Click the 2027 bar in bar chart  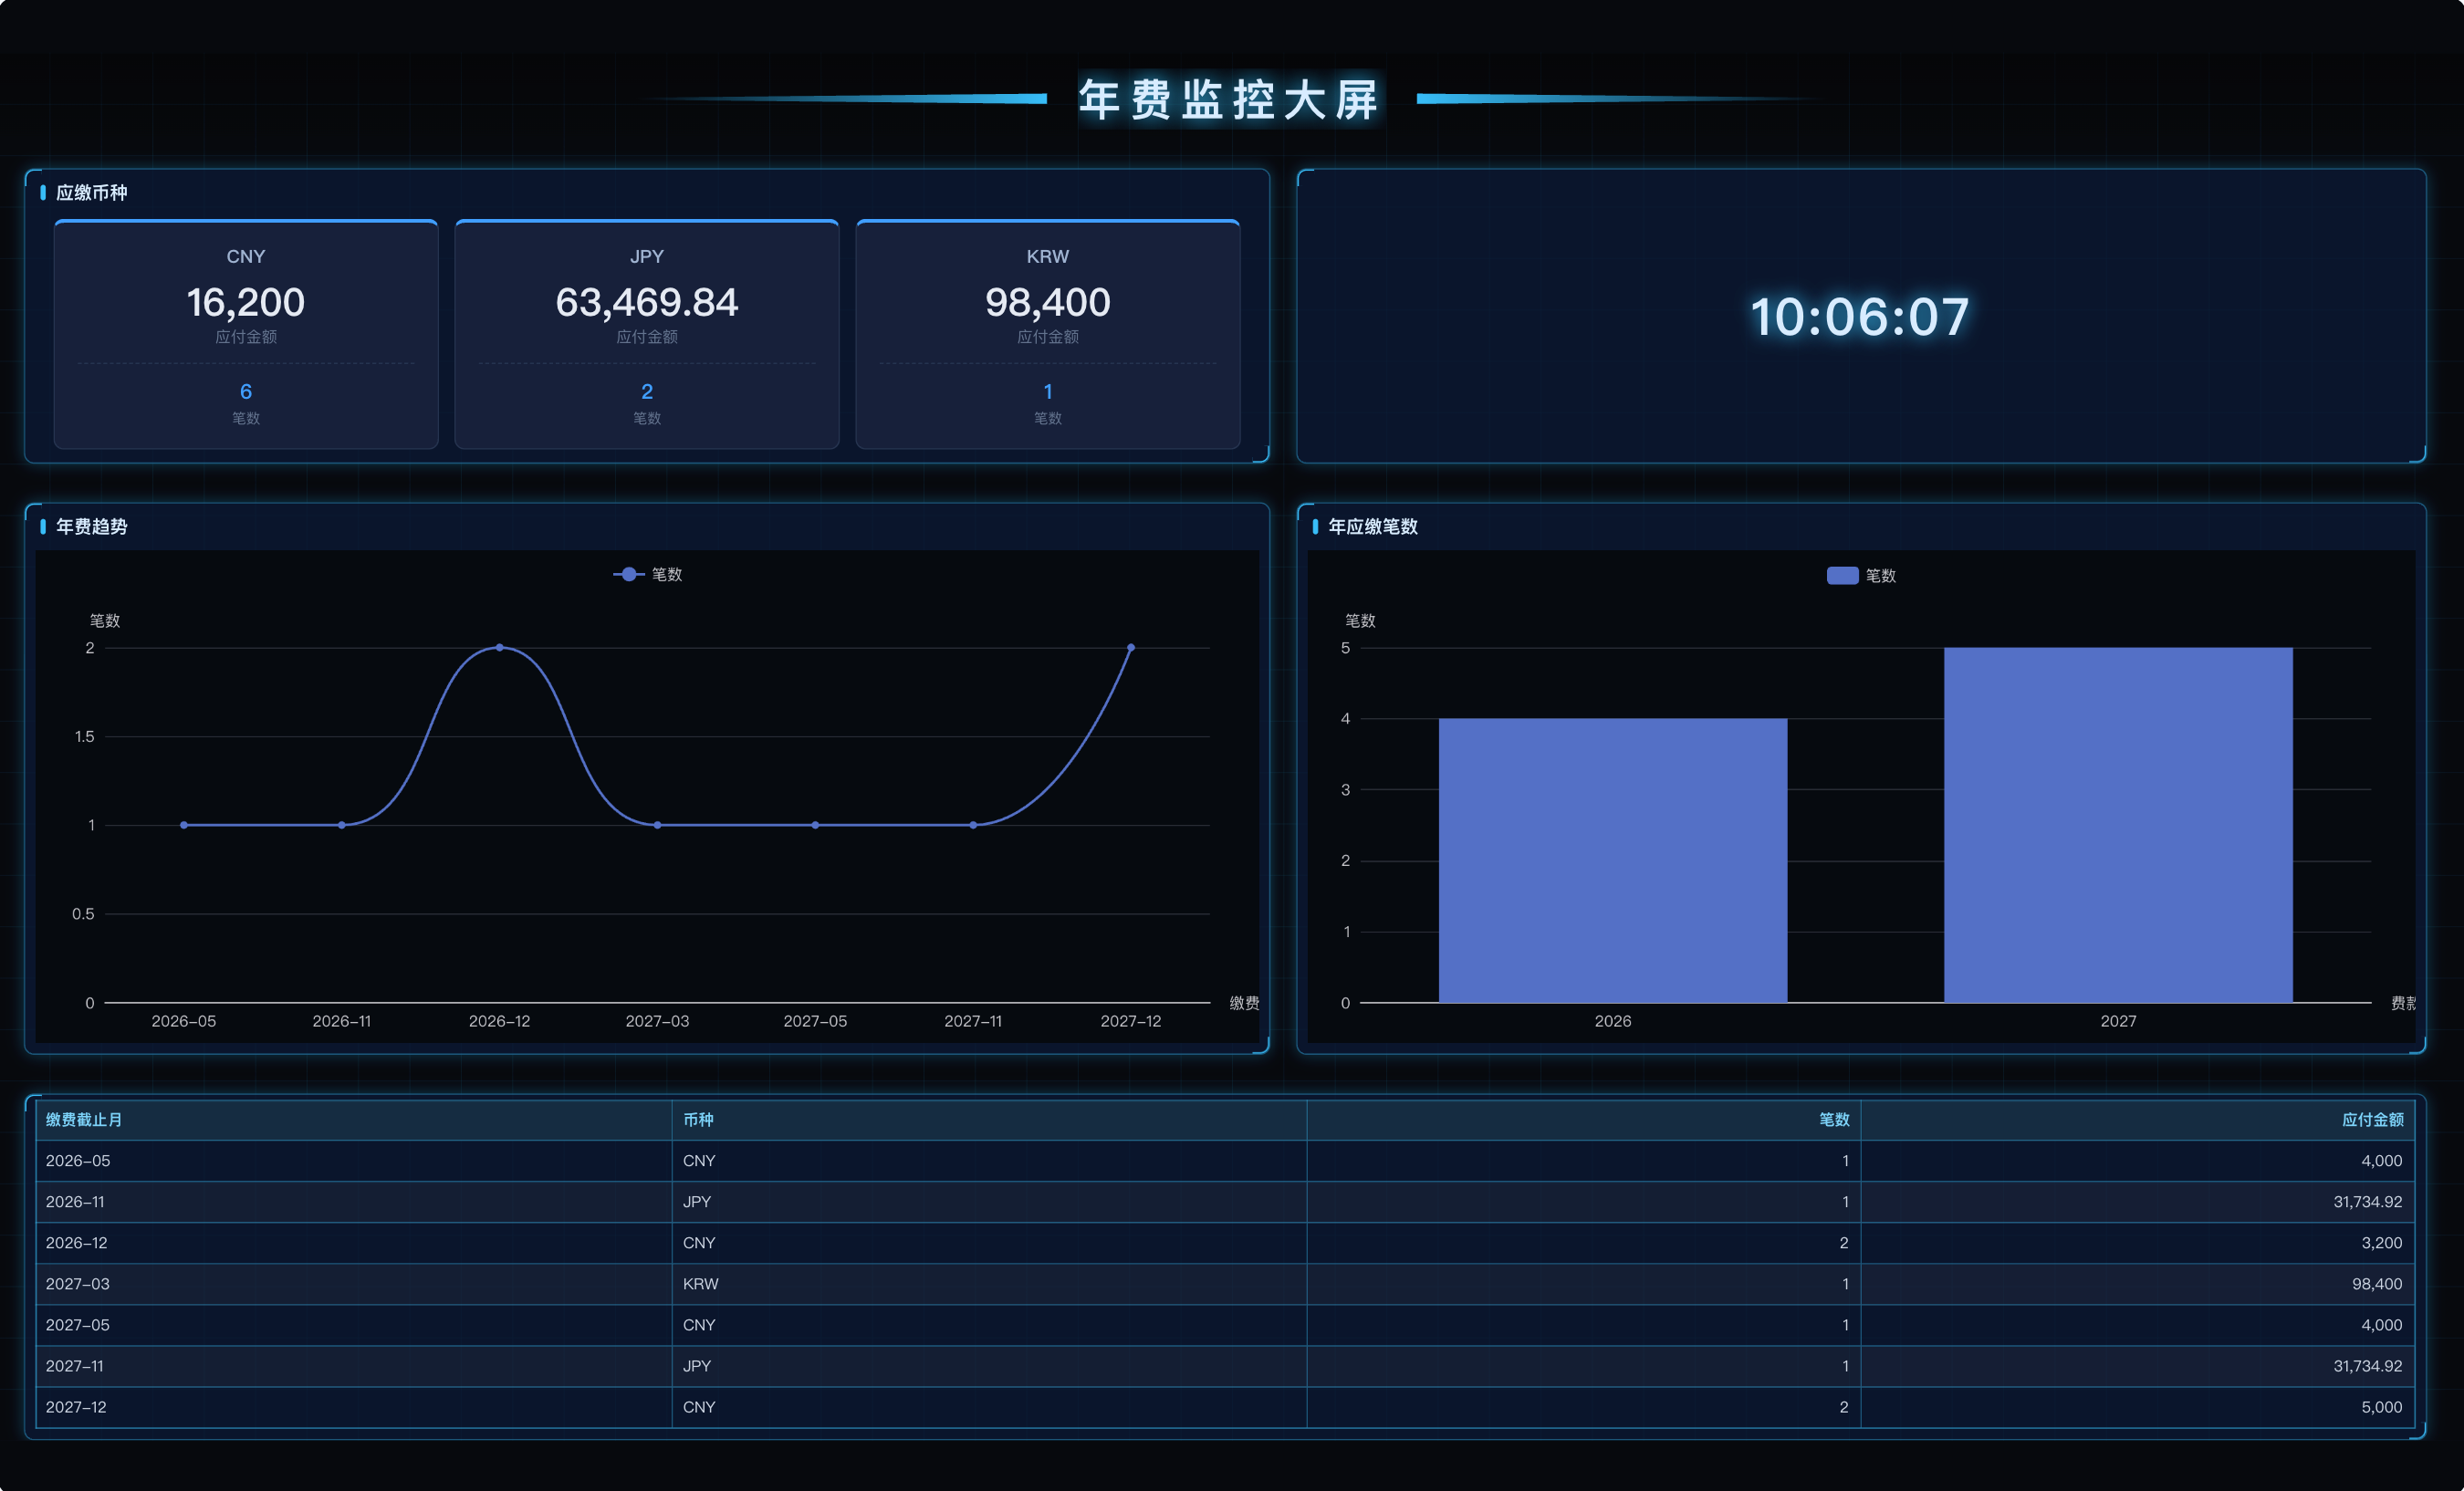tap(2118, 825)
